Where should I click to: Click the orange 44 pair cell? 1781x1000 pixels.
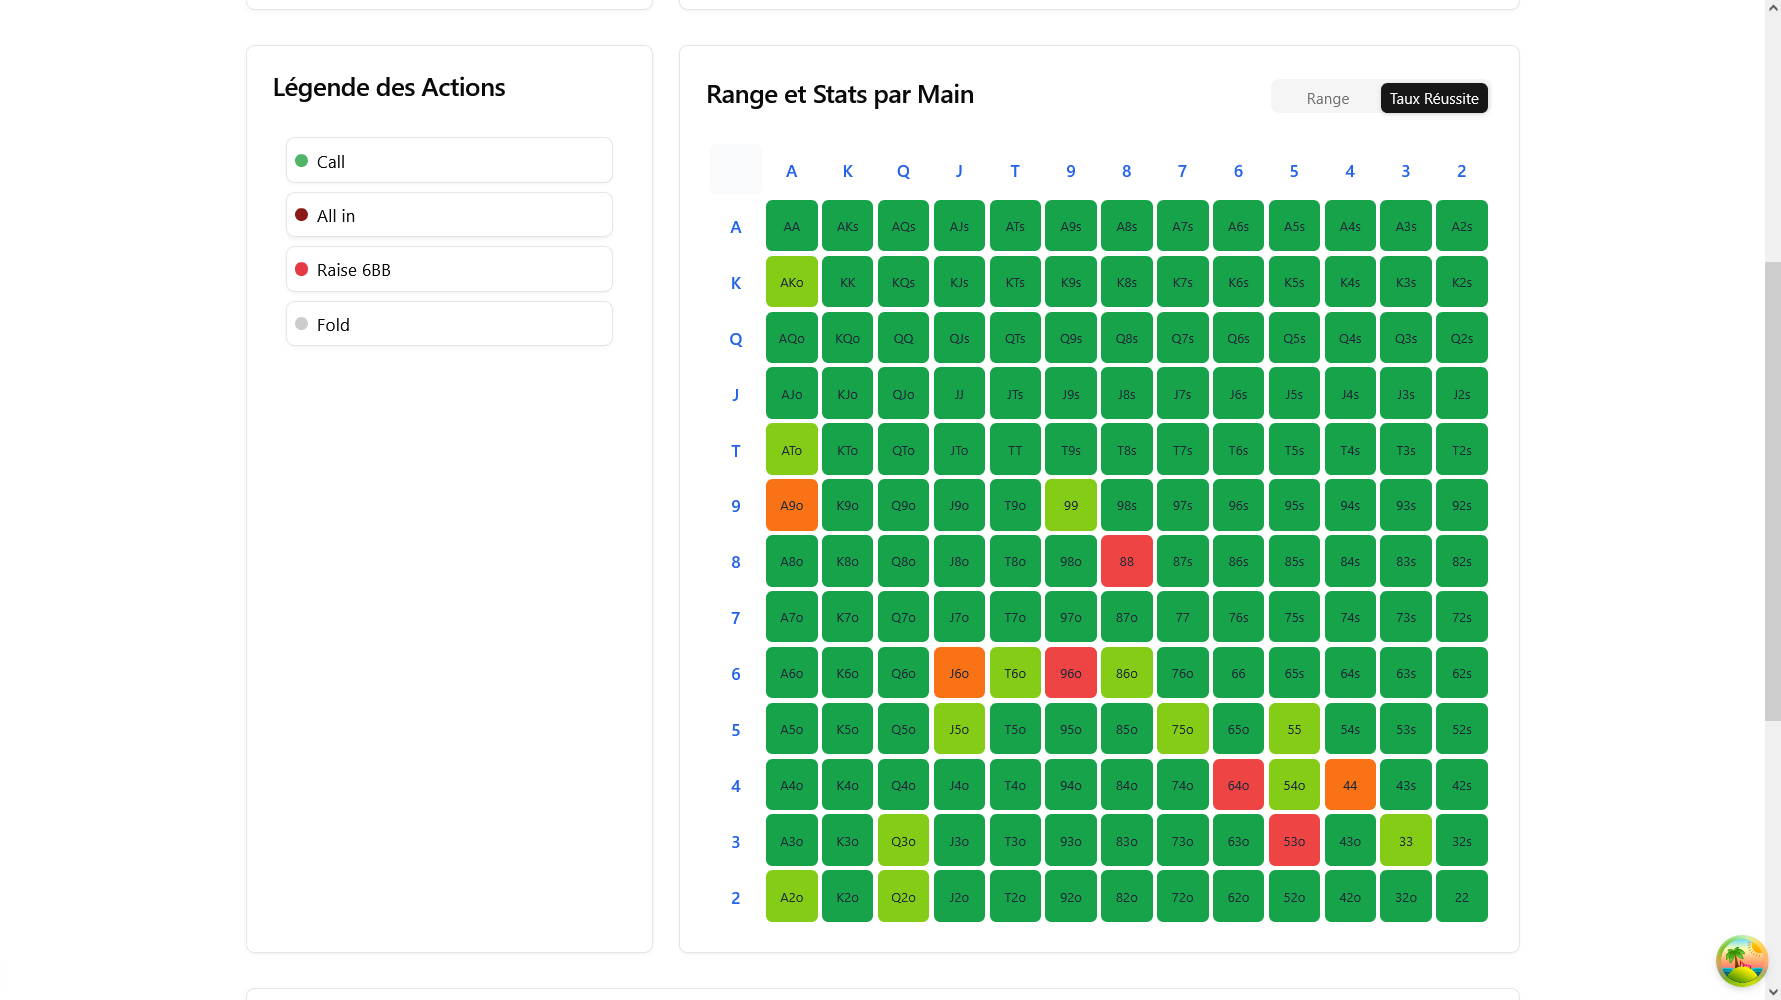(x=1349, y=786)
